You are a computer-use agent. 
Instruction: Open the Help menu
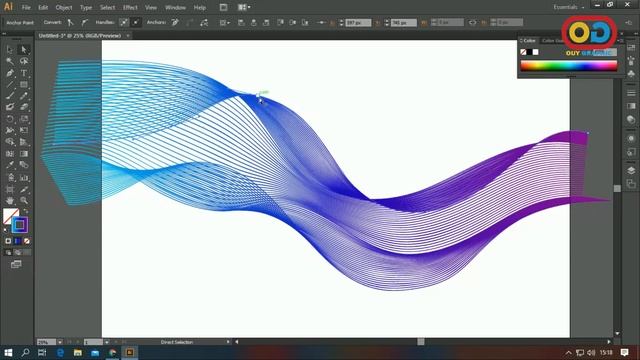200,7
